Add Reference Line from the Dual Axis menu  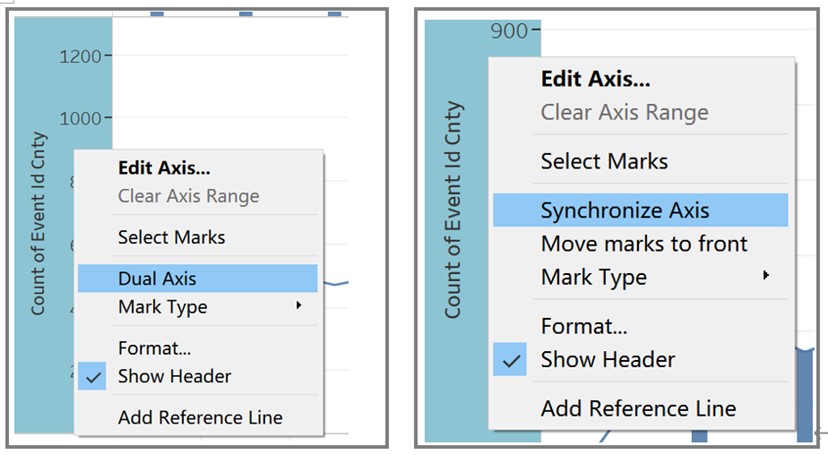pyautogui.click(x=200, y=417)
